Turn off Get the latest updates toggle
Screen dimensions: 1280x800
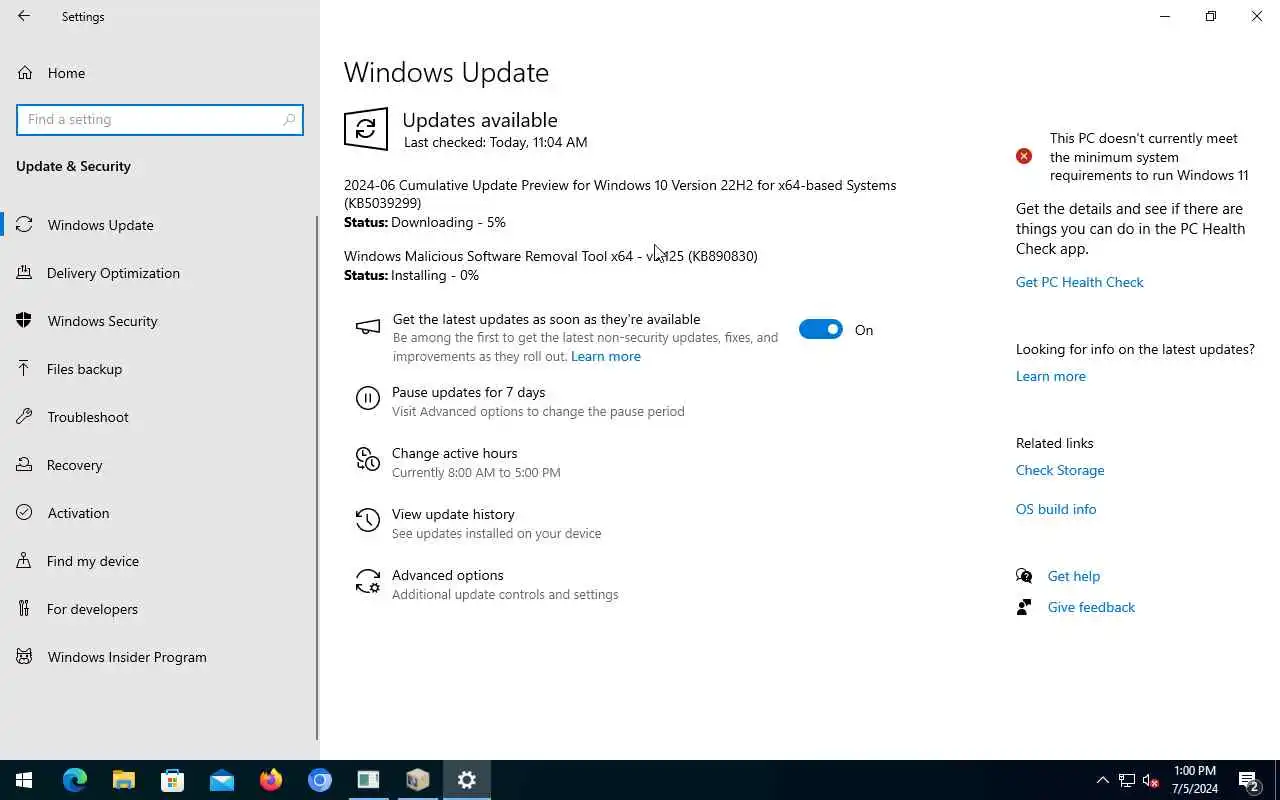tap(821, 330)
